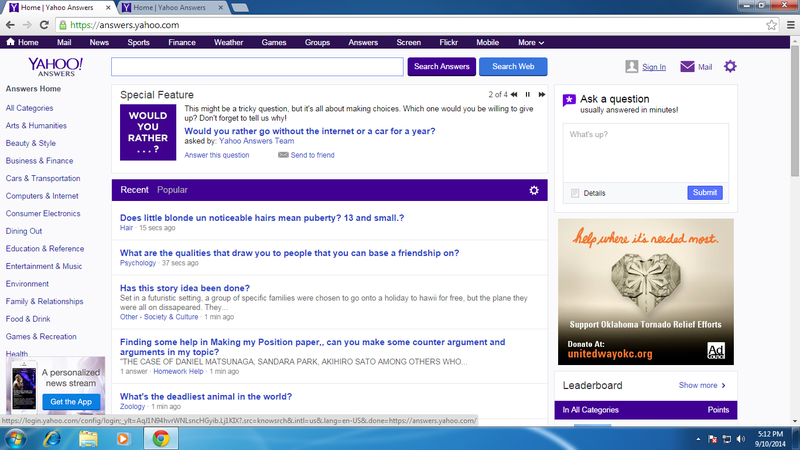Viewport: 800px width, 450px height.
Task: Click Show more chevron on Leaderboard
Action: coord(723,385)
